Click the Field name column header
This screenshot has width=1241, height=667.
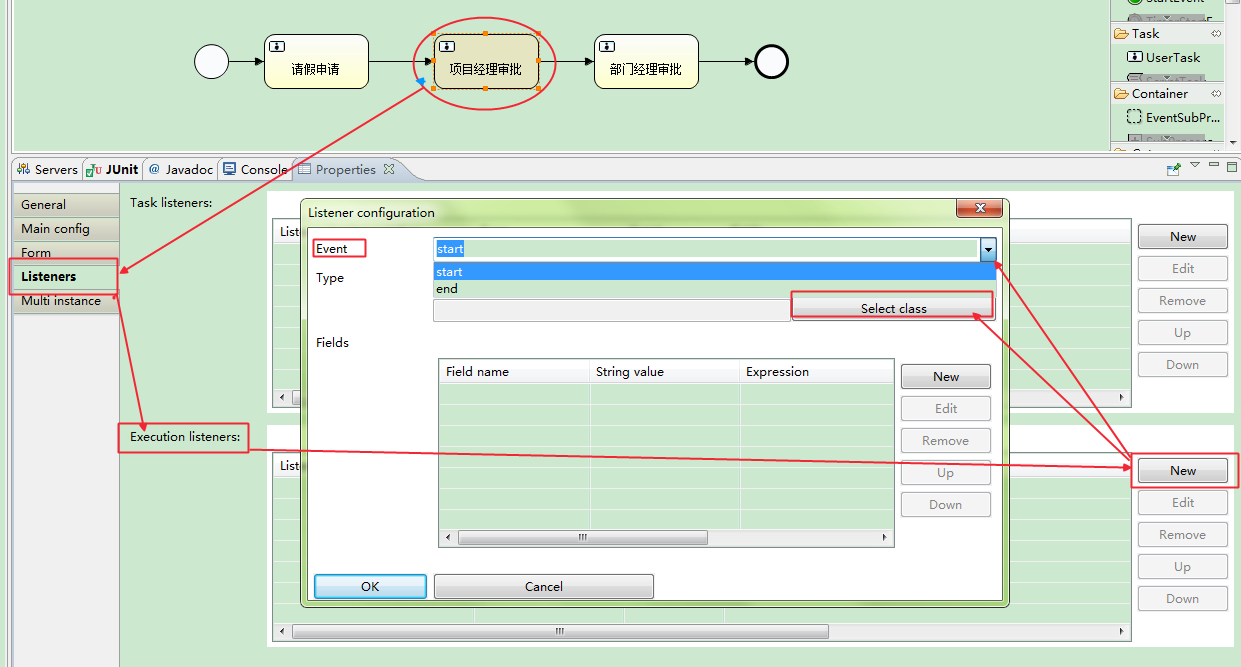coord(514,371)
